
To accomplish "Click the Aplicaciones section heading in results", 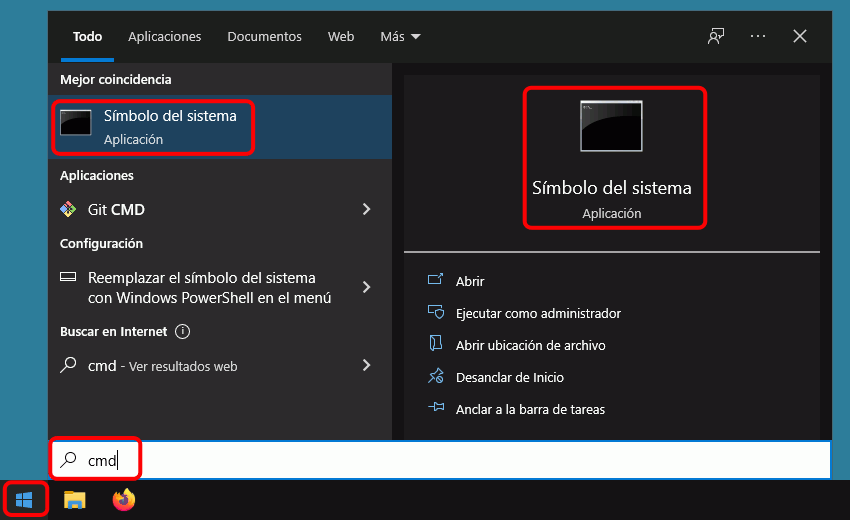I will click(96, 175).
